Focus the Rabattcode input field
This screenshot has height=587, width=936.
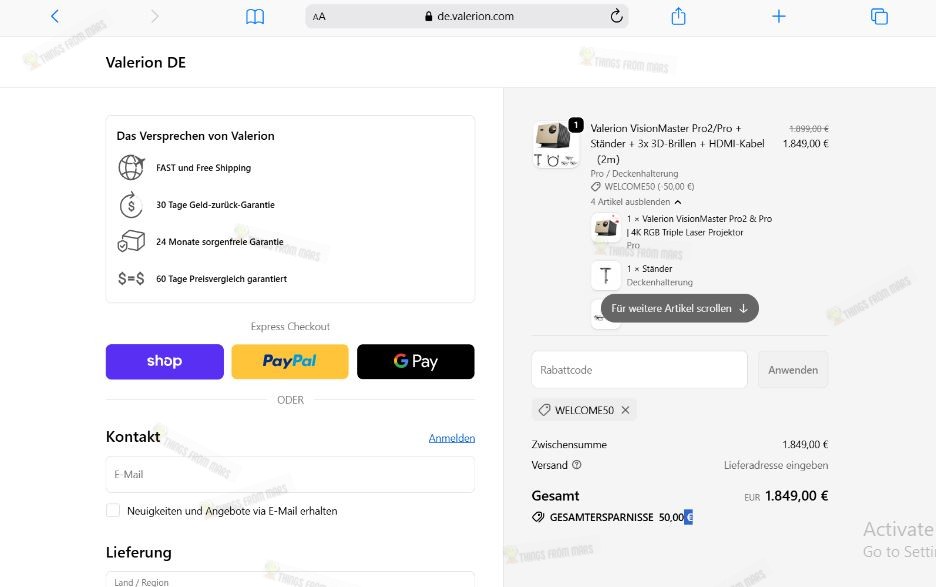pos(639,370)
